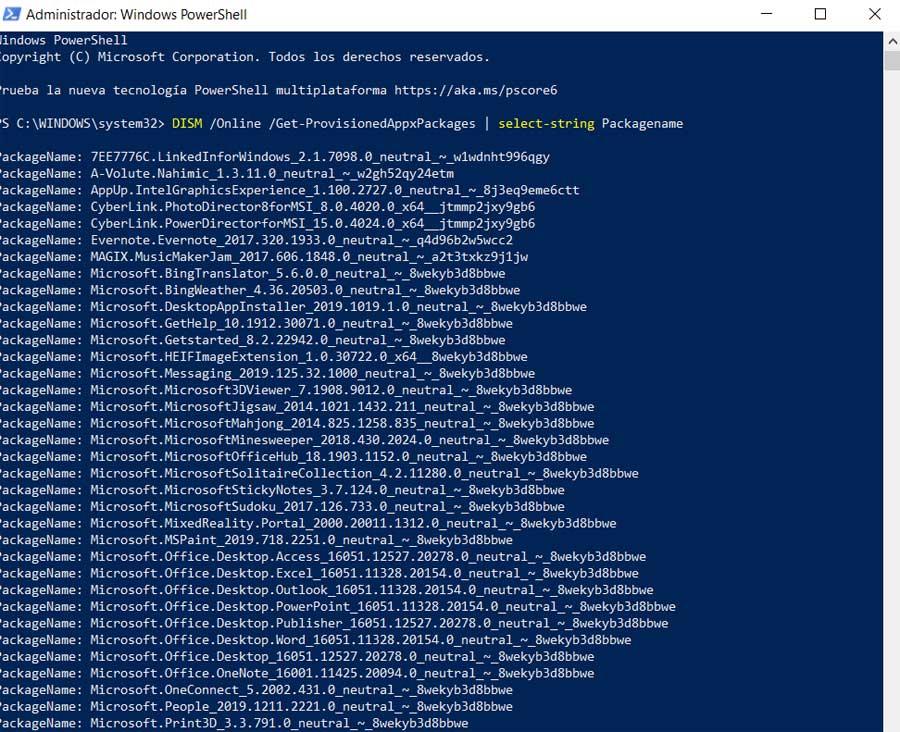Click the Microsoft.Print3D package line

point(234,723)
